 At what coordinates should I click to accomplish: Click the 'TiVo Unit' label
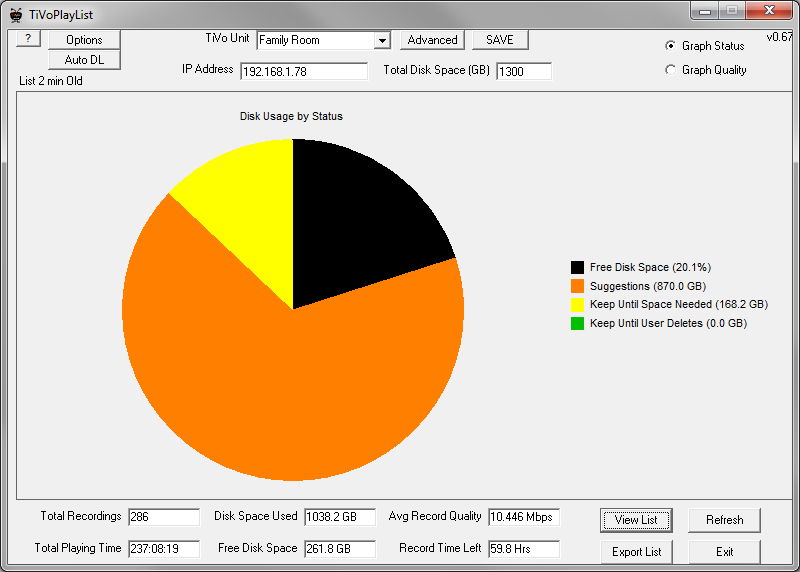click(x=228, y=38)
